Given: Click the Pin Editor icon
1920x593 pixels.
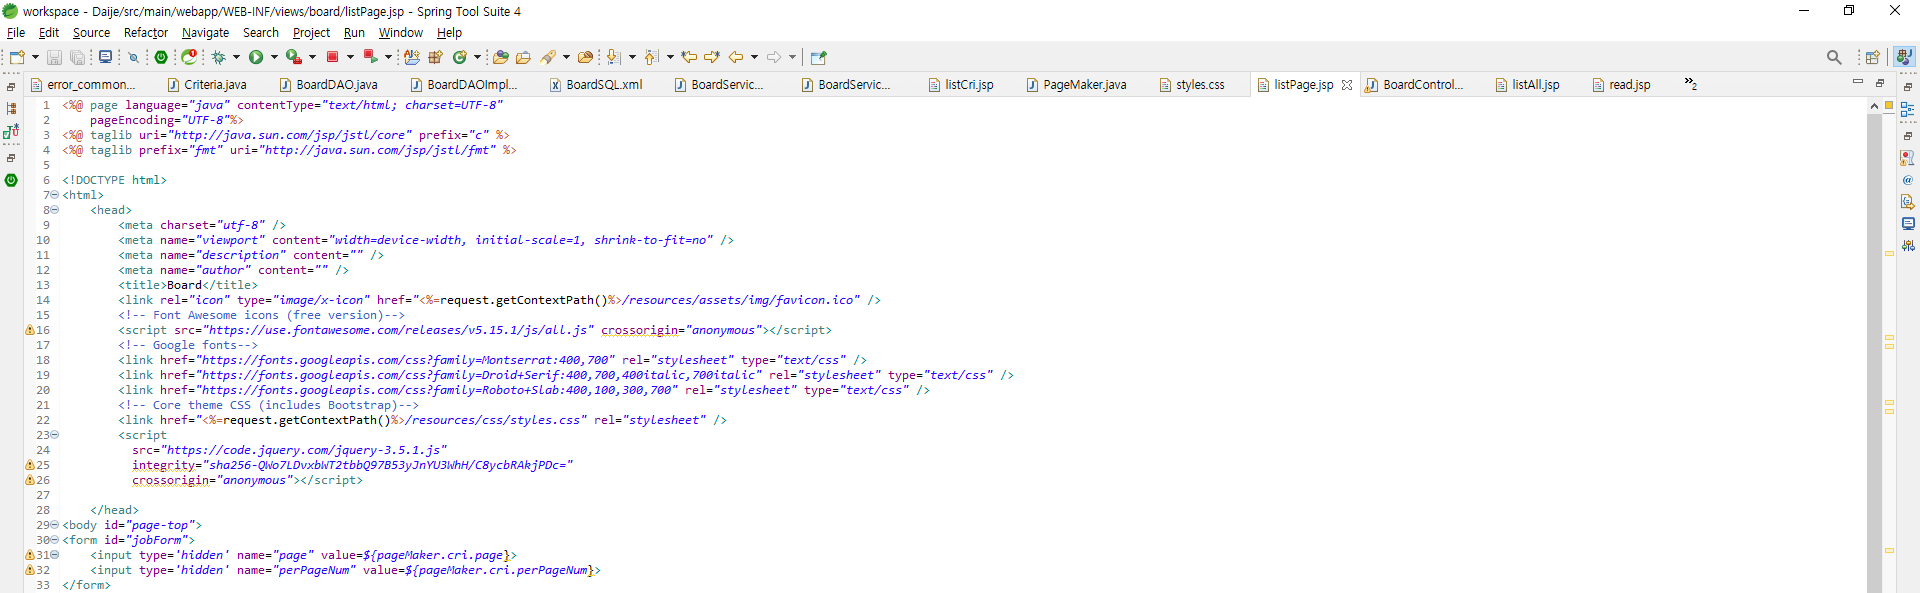Looking at the screenshot, I should 819,57.
